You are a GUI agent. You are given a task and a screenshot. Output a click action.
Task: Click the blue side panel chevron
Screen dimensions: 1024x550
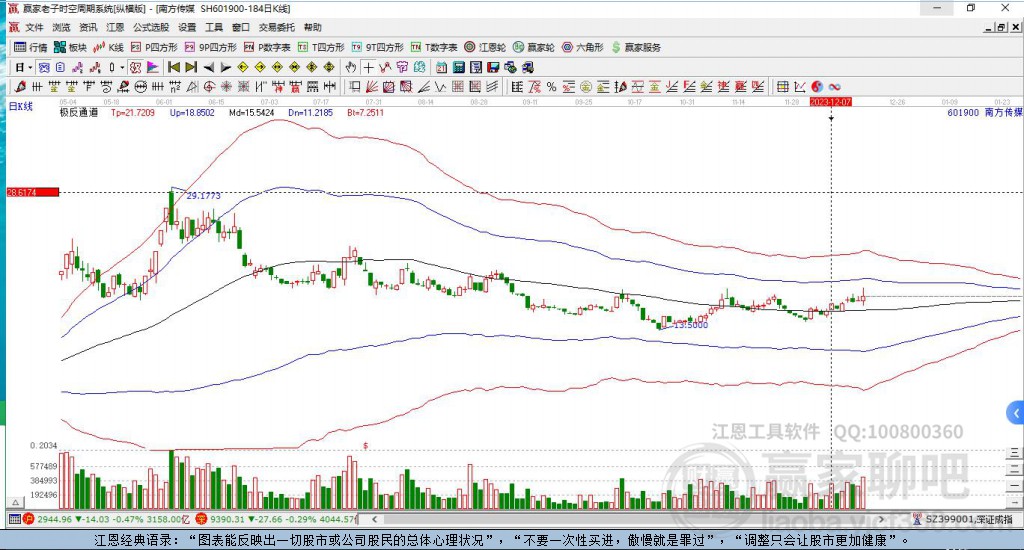[1015, 413]
